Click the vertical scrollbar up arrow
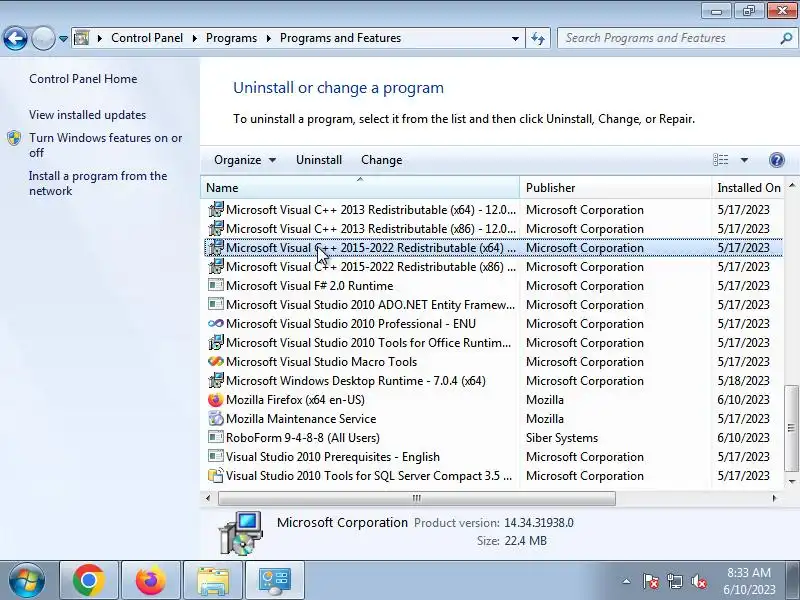The width and height of the screenshot is (800, 600). (x=791, y=185)
